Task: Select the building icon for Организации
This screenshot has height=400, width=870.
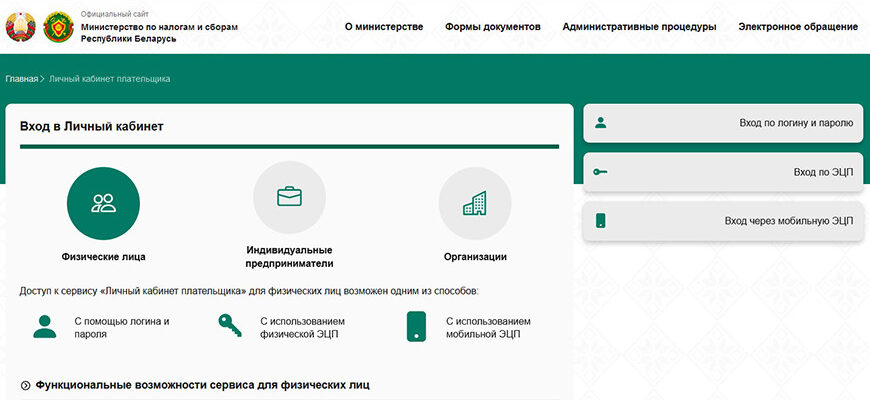Action: pos(475,204)
